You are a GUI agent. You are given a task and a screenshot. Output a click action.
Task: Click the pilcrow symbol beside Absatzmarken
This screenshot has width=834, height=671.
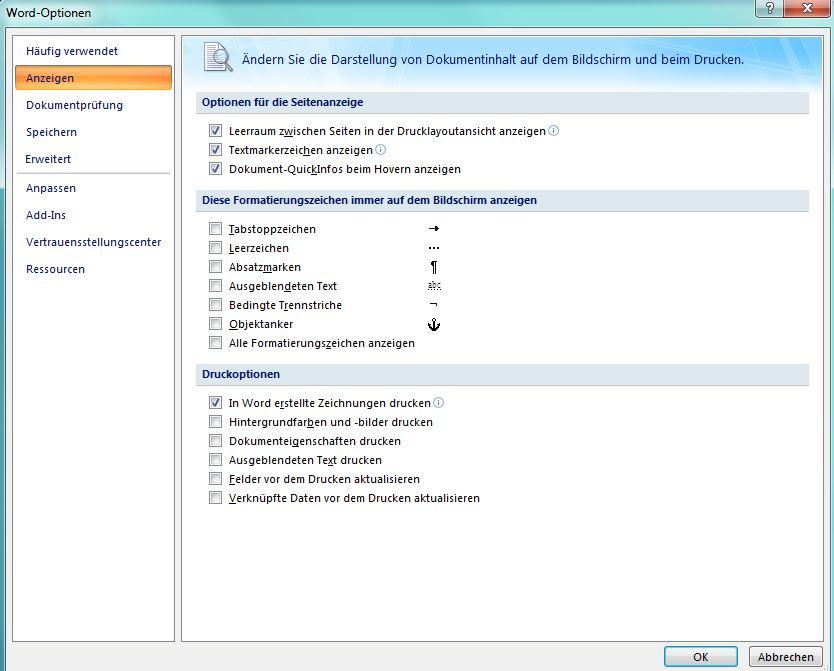tap(434, 267)
